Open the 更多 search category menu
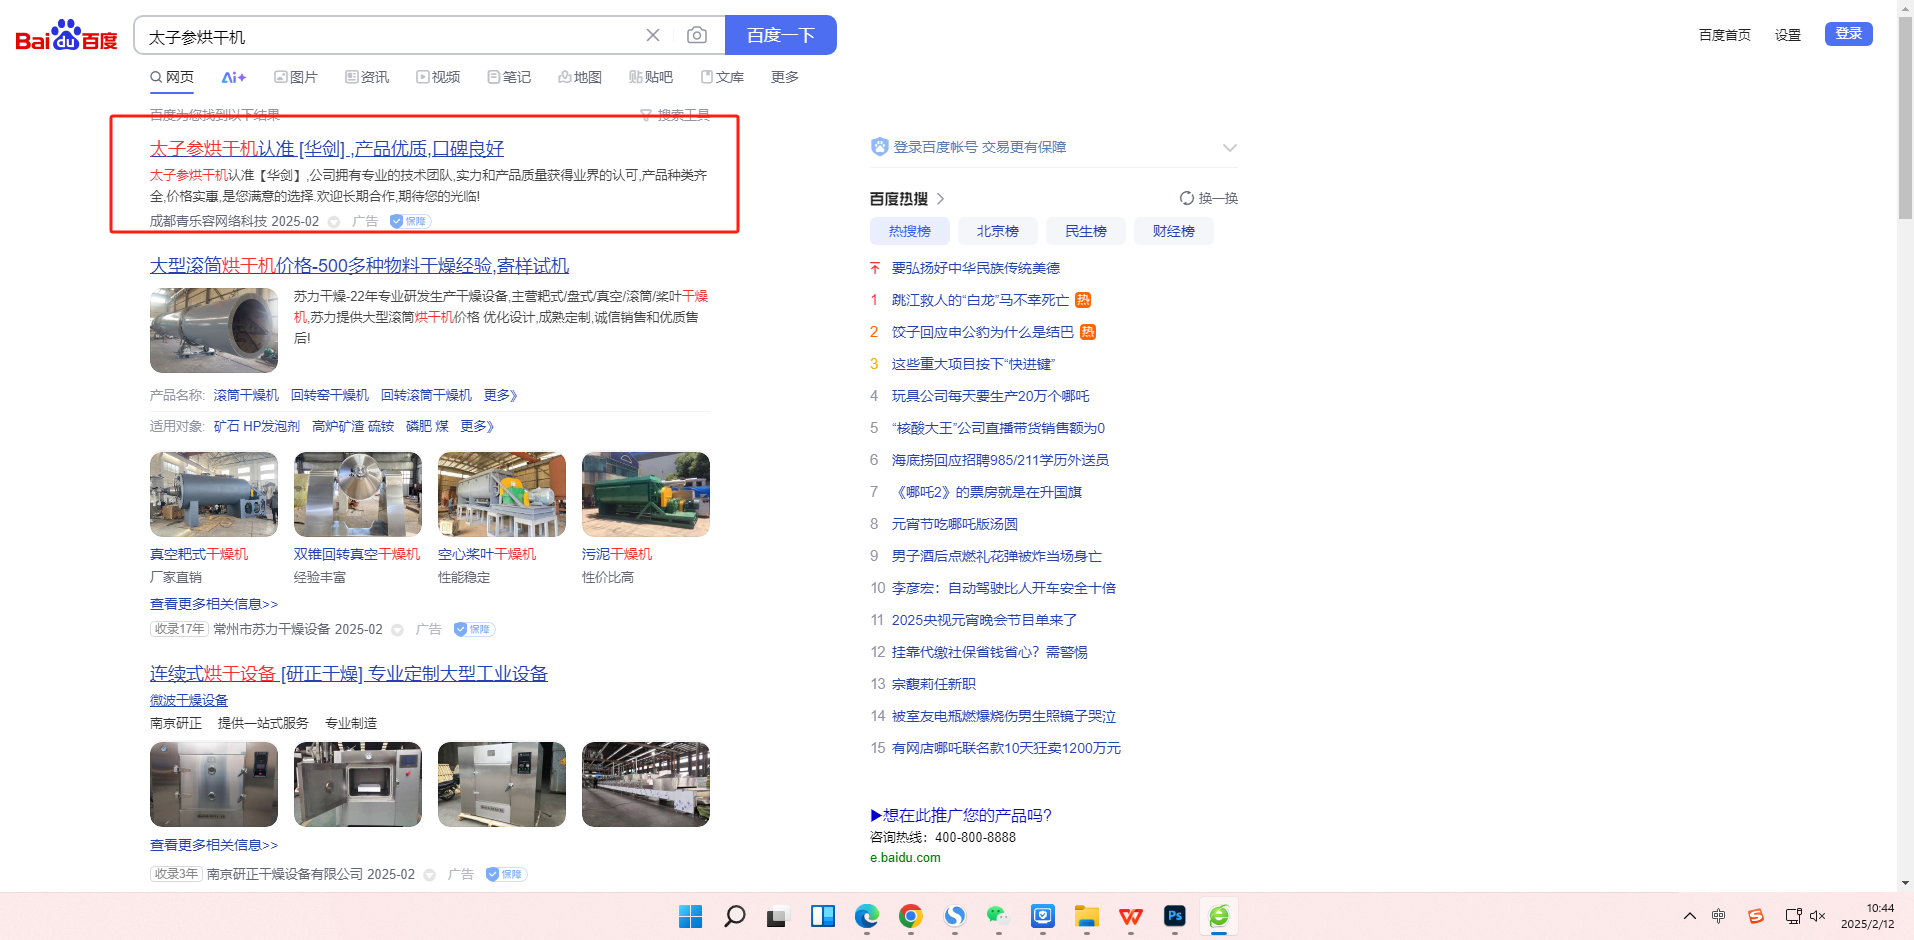 click(784, 77)
